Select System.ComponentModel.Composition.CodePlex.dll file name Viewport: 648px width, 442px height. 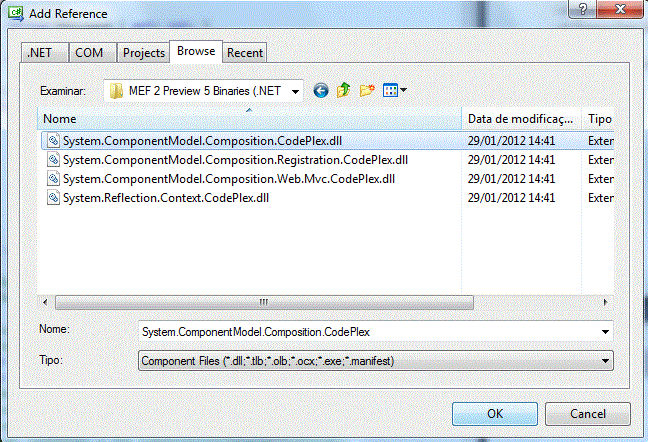[202, 141]
